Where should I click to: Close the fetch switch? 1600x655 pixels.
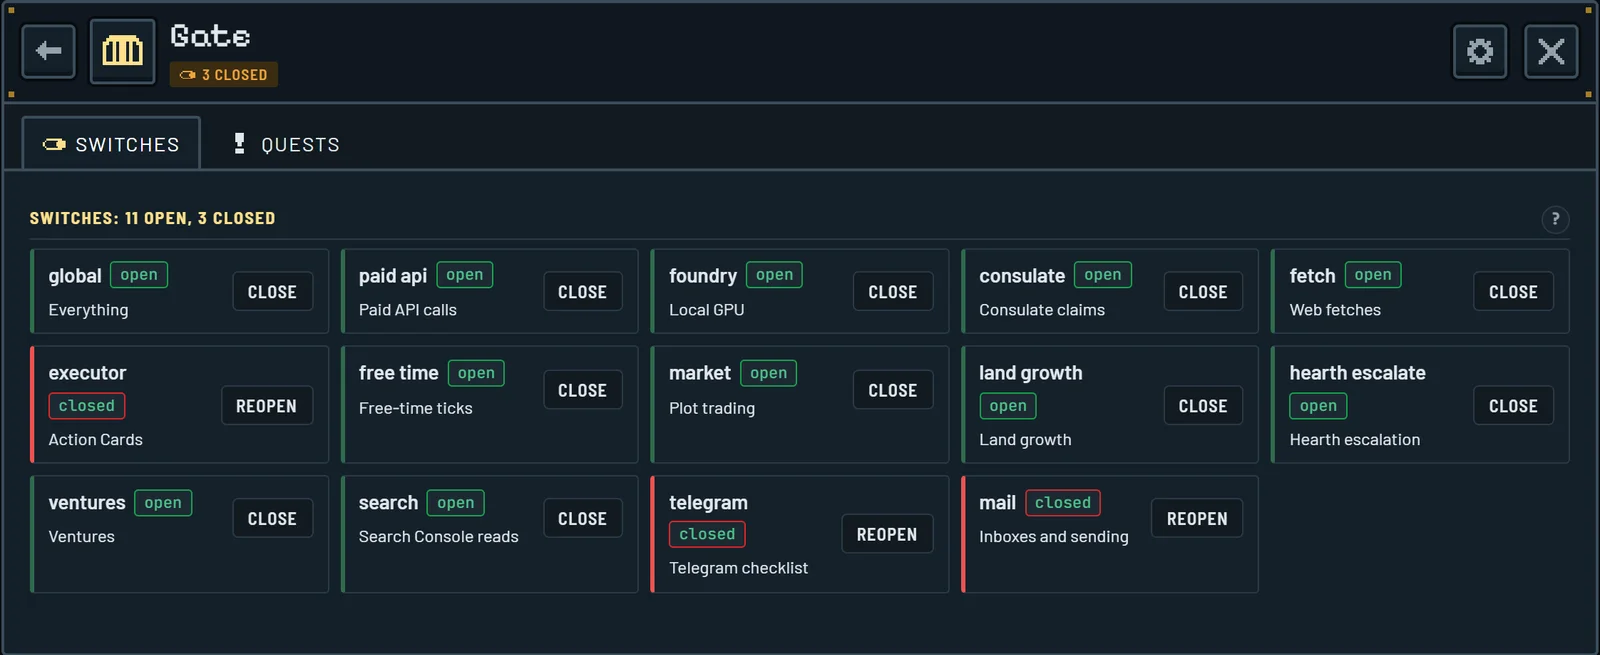(1513, 292)
